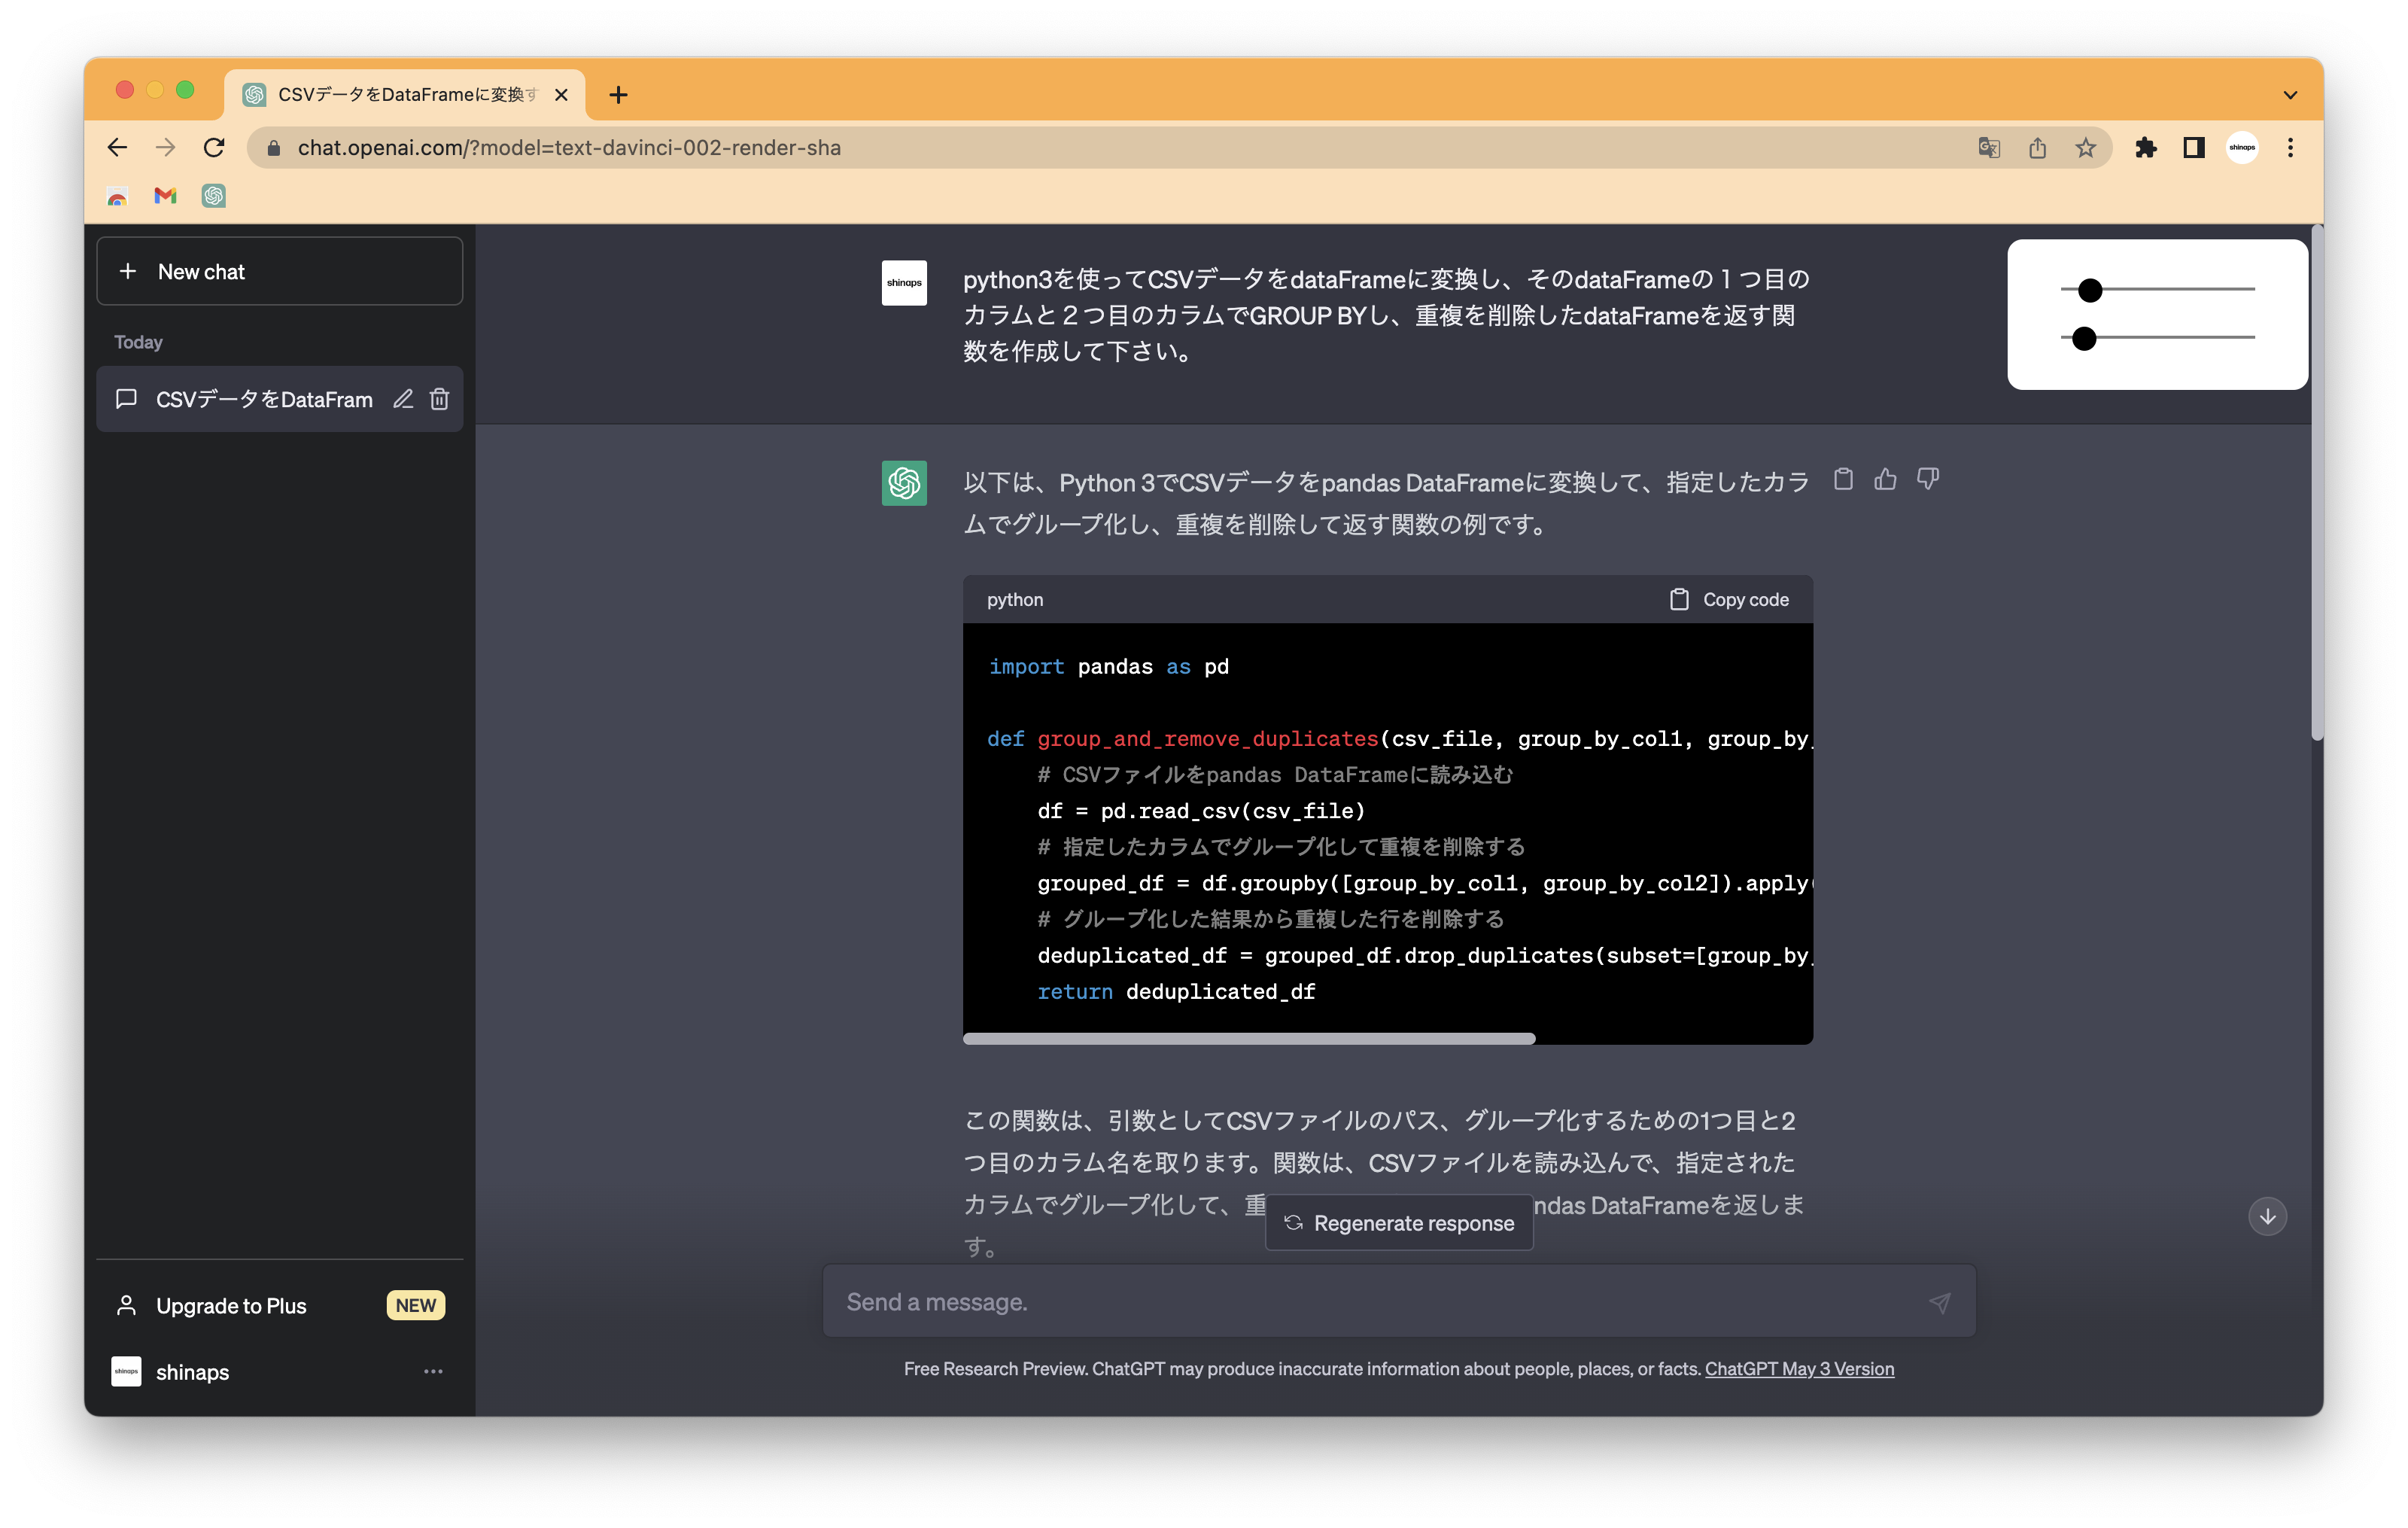Click the lower slider handle
2408x1528 pixels.
tap(2084, 339)
